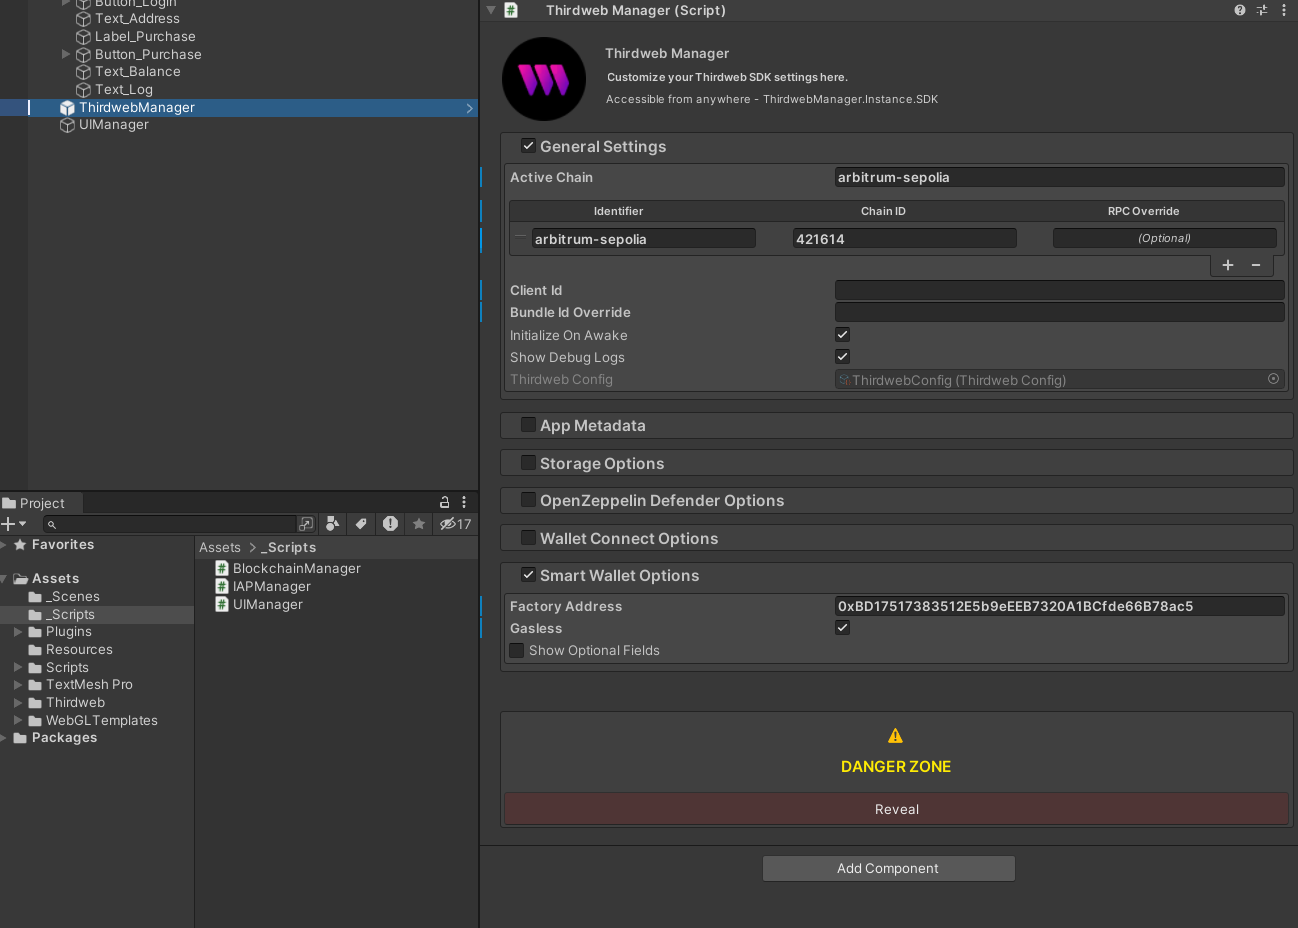The width and height of the screenshot is (1298, 928).
Task: Expand the Thirdweb folder arrow
Action: (x=18, y=703)
